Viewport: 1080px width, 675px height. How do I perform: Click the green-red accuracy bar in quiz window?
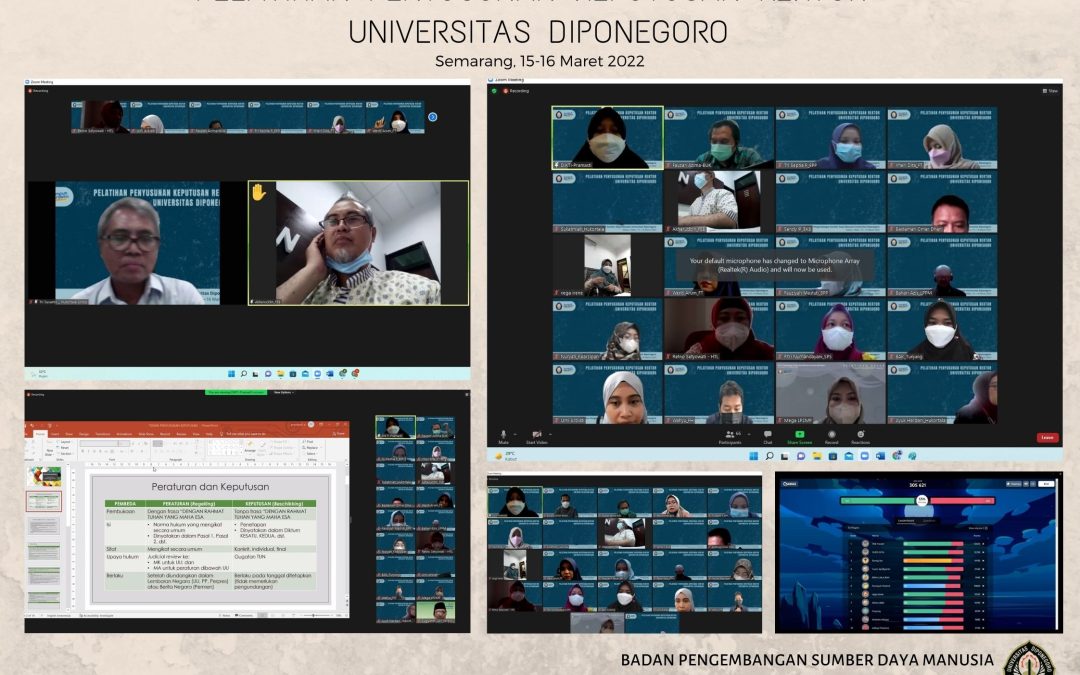pyautogui.click(x=918, y=501)
